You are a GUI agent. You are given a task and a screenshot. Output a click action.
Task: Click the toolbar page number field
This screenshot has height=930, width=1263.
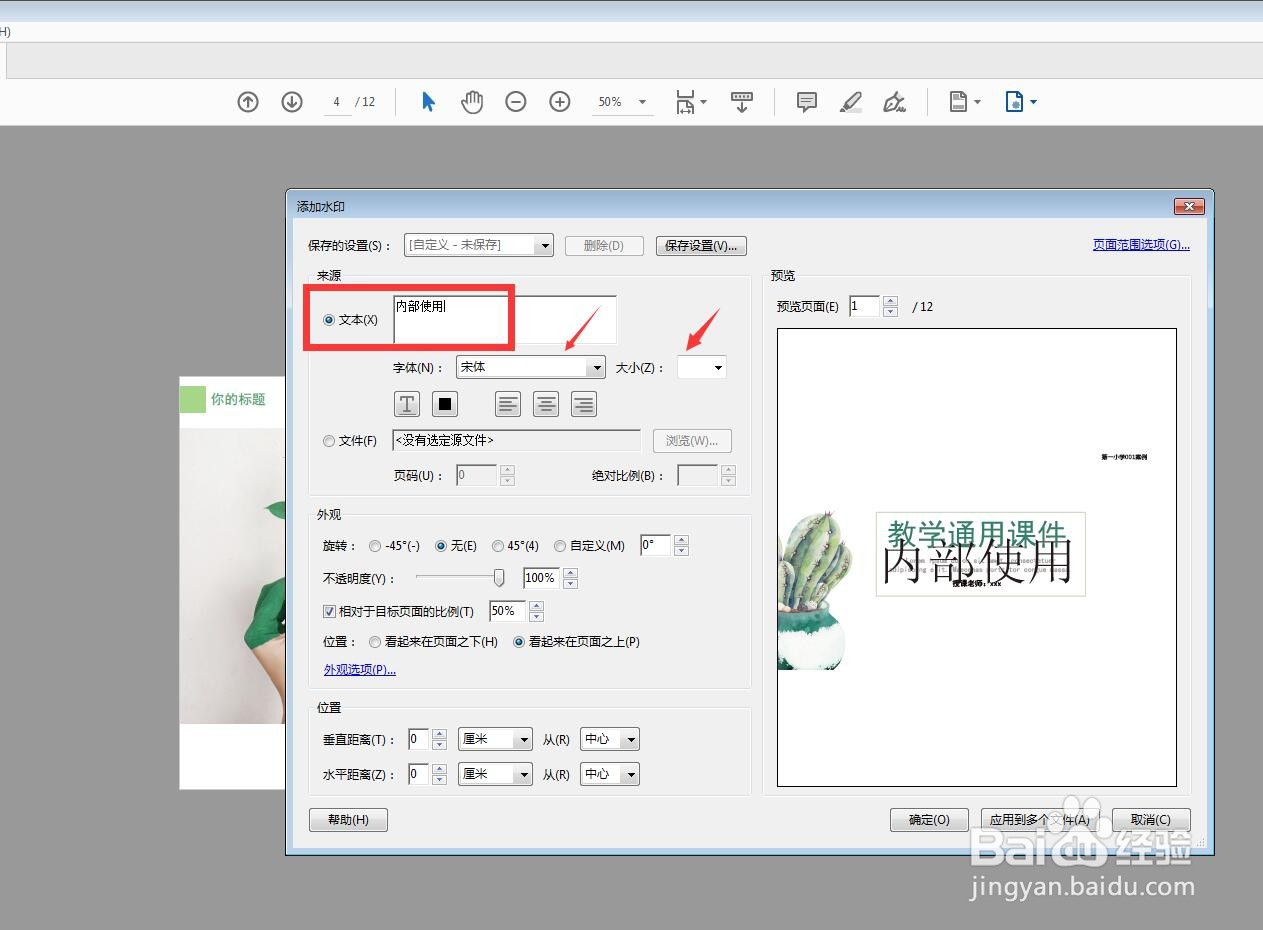coord(337,102)
